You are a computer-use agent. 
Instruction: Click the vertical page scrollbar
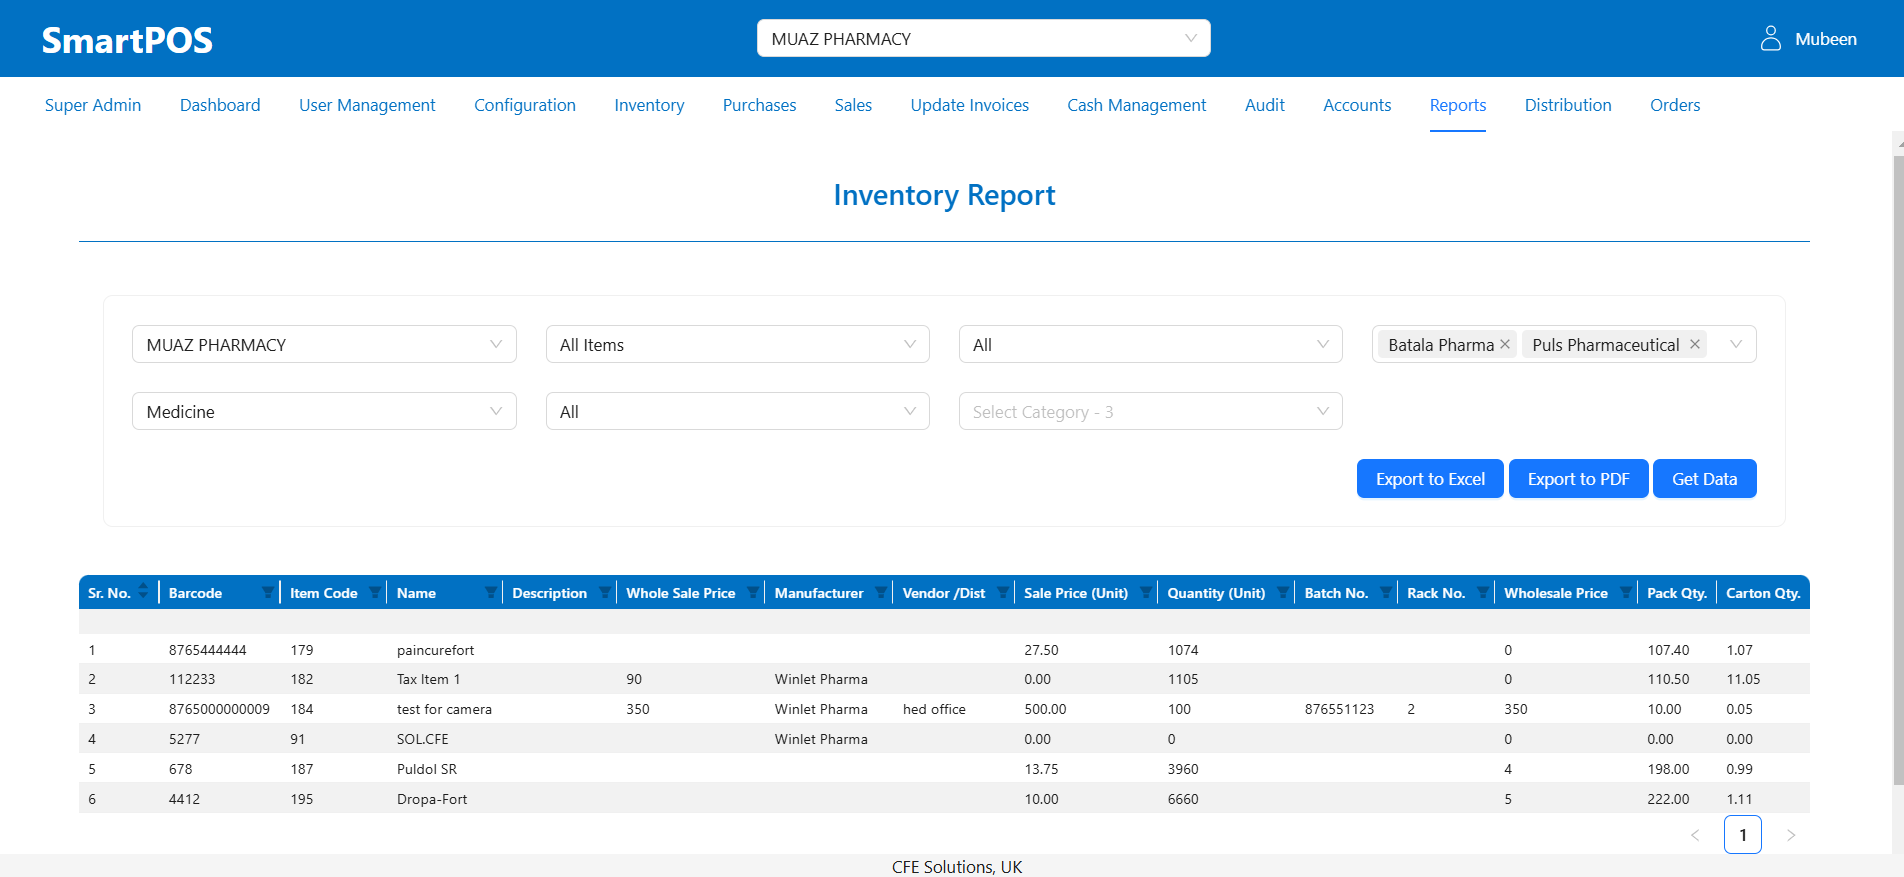[x=1898, y=470]
